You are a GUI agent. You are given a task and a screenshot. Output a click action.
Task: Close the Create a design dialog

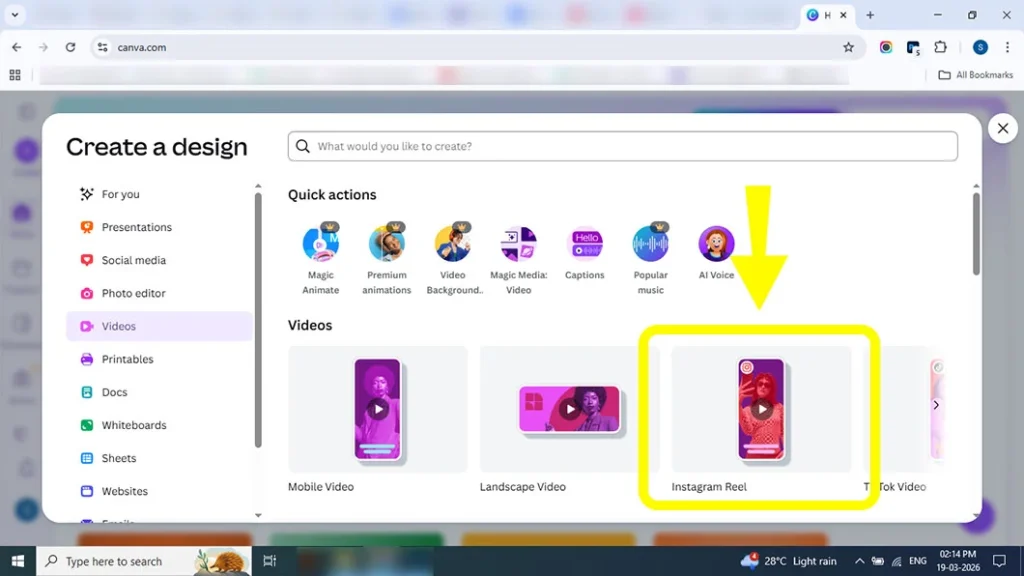click(x=1002, y=128)
